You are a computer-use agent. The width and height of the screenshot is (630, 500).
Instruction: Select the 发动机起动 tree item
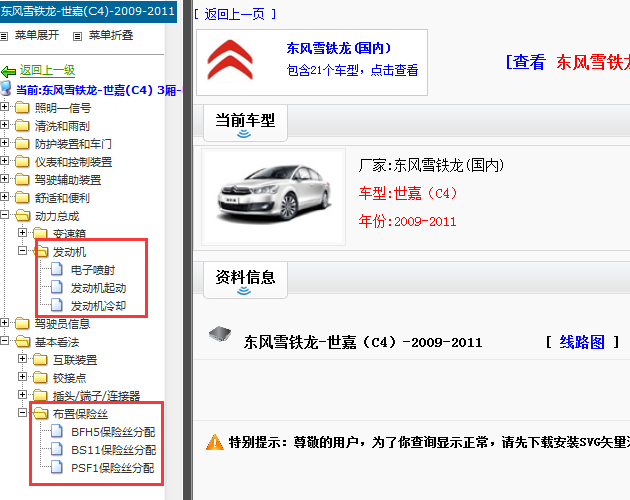click(x=98, y=288)
